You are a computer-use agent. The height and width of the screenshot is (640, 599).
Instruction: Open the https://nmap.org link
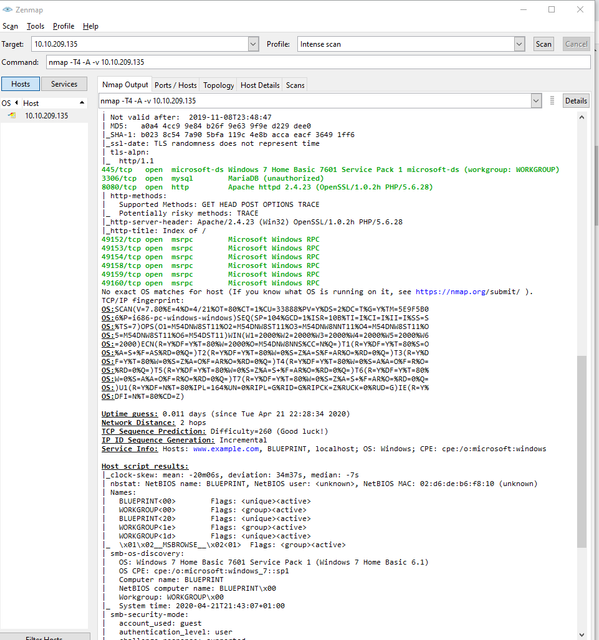point(450,291)
